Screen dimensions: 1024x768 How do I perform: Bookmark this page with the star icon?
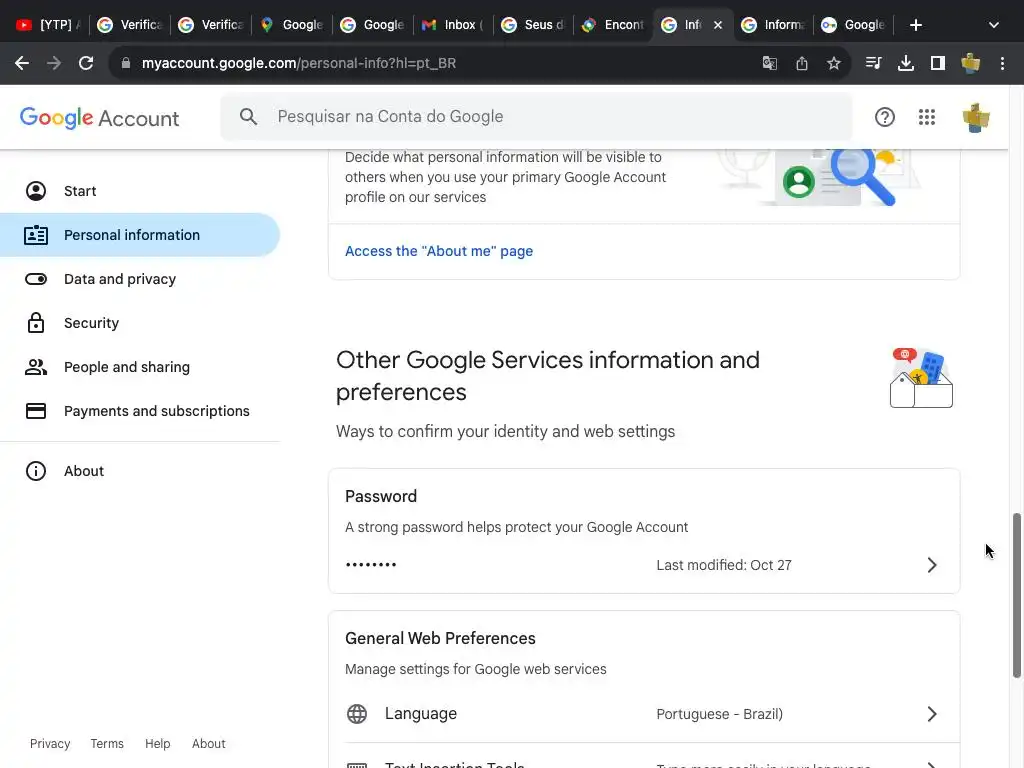[x=834, y=63]
